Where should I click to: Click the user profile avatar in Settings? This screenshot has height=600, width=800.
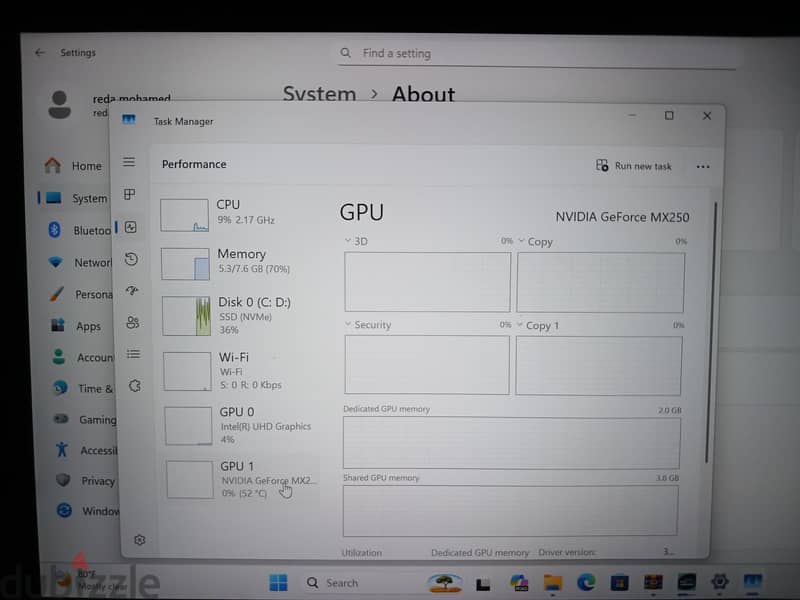pyautogui.click(x=60, y=105)
